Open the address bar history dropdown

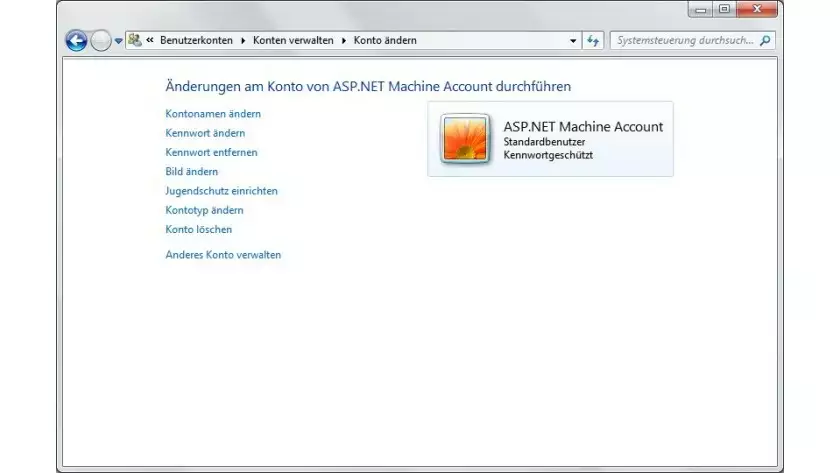(x=573, y=41)
